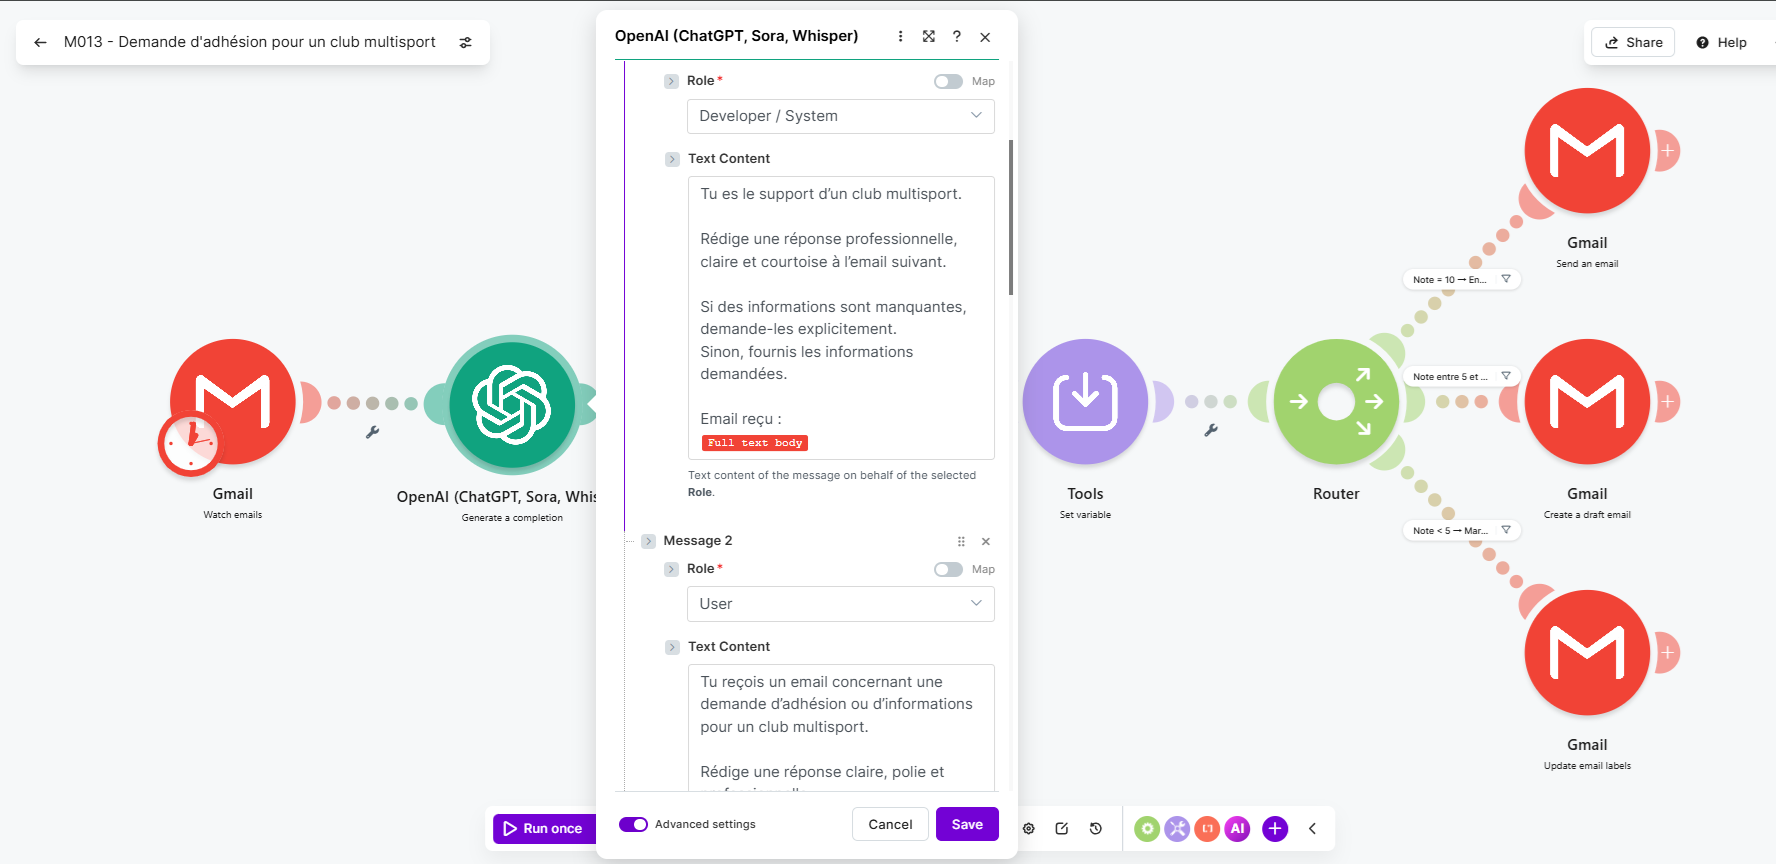Open the AI favorite in bottom toolbar
Screen dimensions: 1776x864
pos(1237,828)
